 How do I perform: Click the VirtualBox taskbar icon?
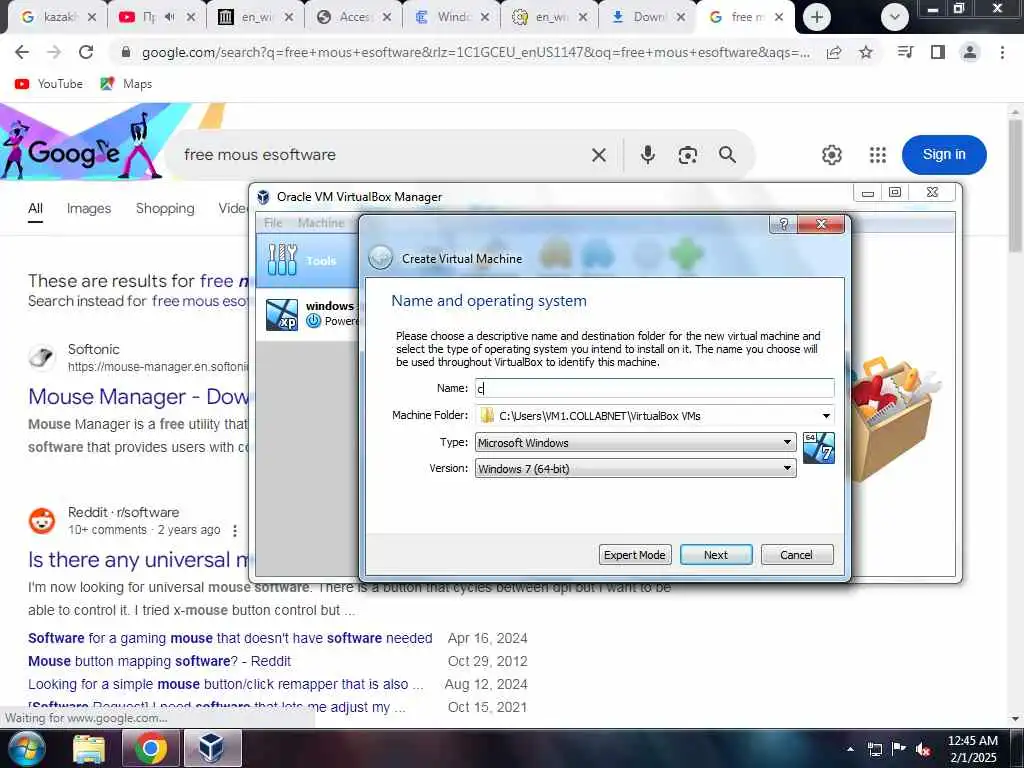(212, 748)
